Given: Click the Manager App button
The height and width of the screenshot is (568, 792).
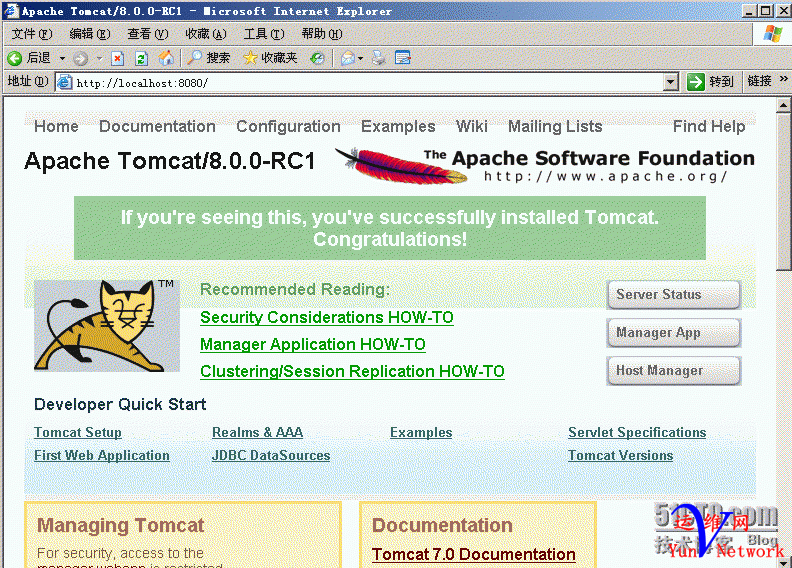Looking at the screenshot, I should coord(674,333).
